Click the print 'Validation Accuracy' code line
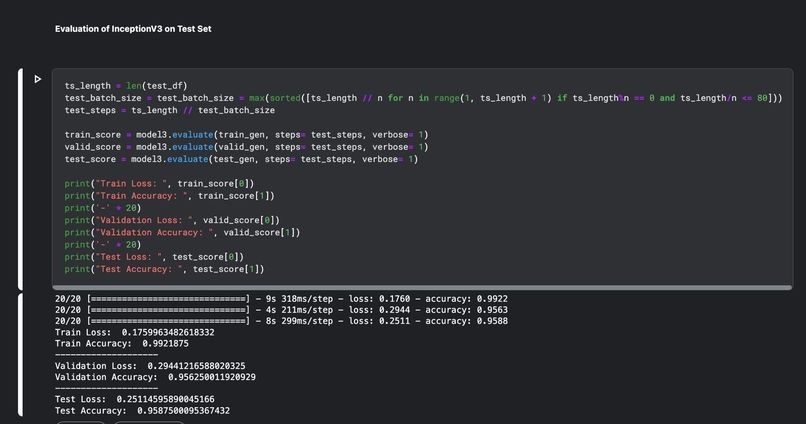 coord(182,232)
